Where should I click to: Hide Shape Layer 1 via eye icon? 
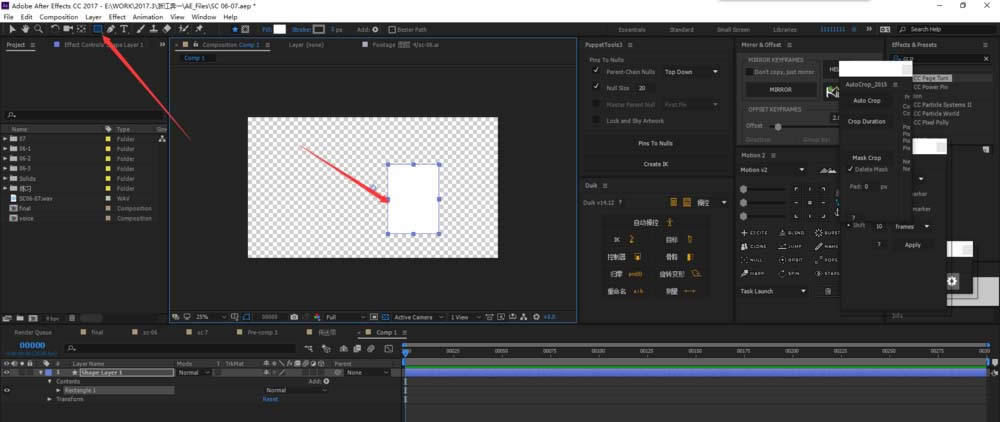tap(7, 372)
